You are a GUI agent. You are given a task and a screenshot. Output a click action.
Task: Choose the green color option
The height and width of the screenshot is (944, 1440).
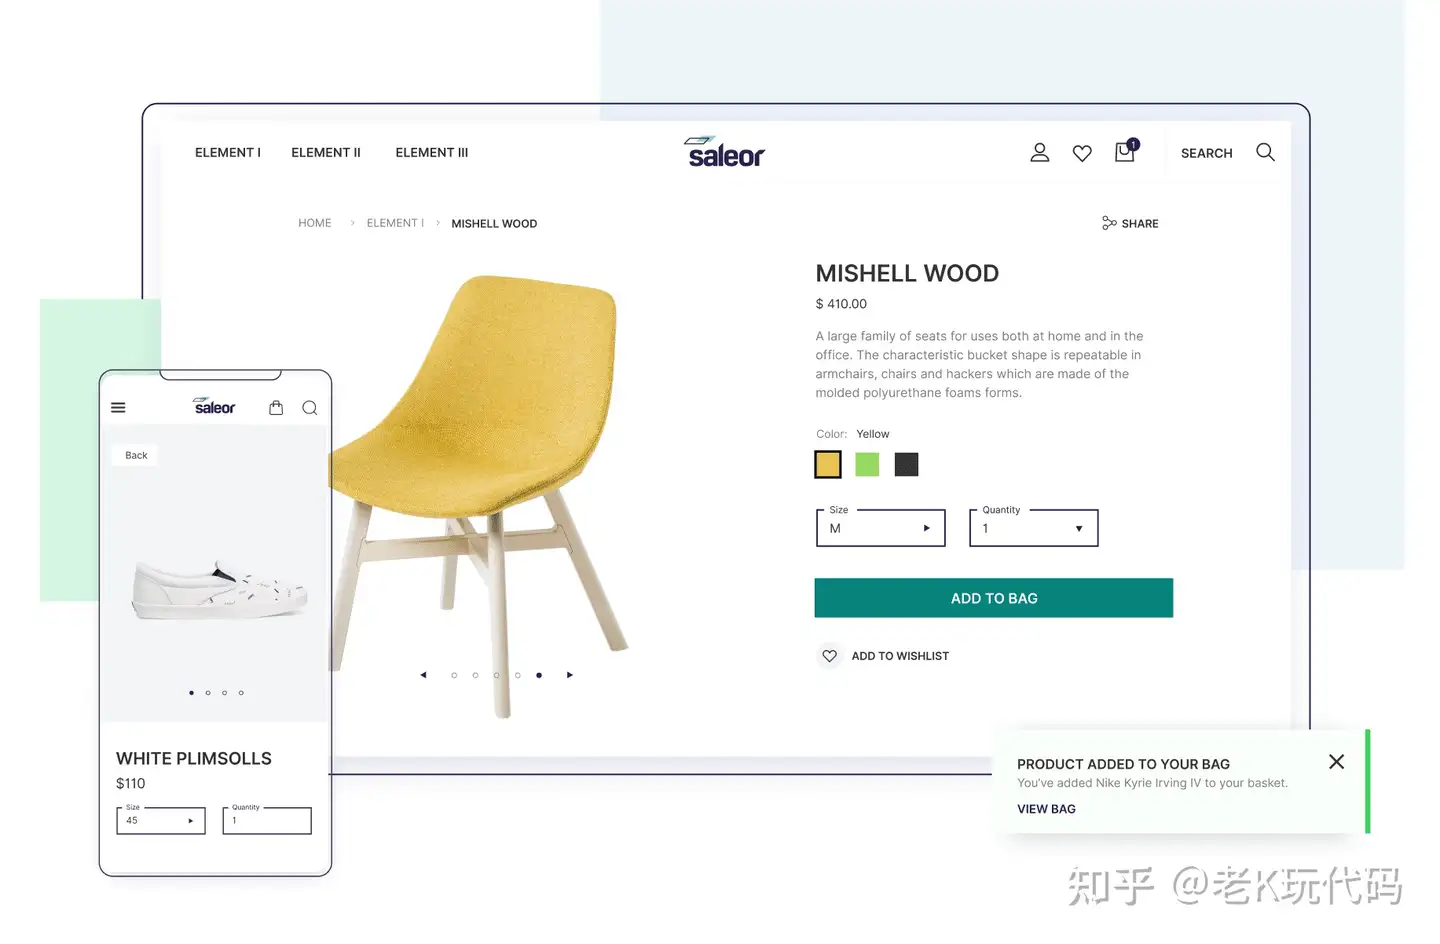pos(867,464)
